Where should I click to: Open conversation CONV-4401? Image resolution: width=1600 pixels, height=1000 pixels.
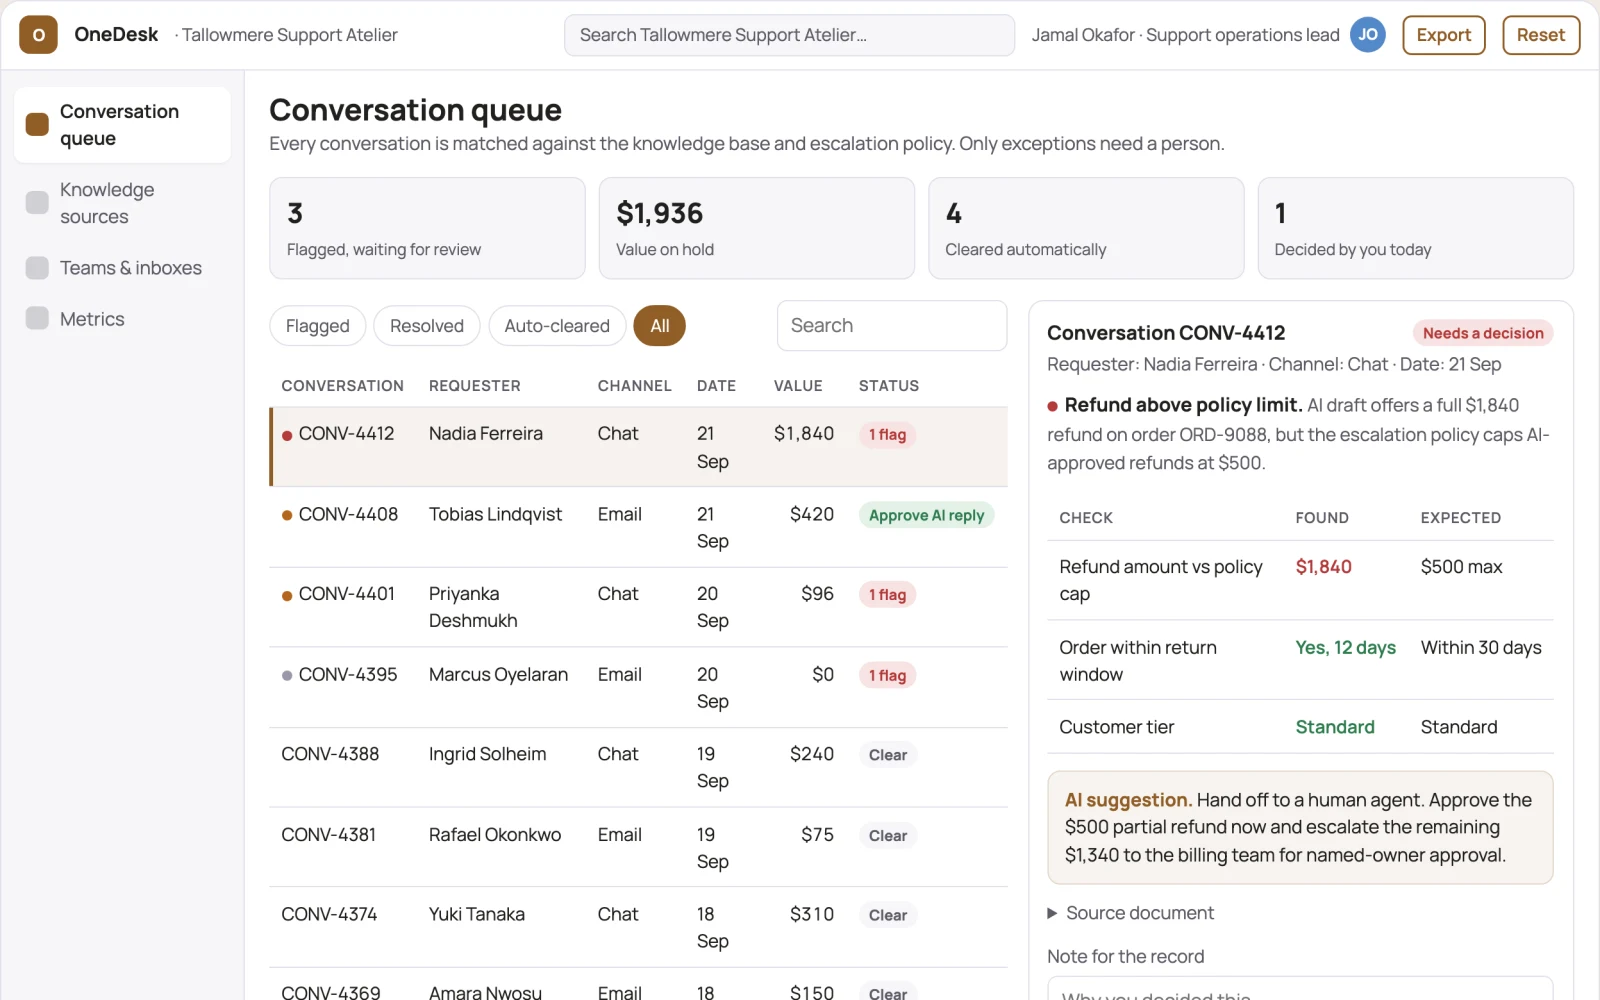tap(639, 607)
